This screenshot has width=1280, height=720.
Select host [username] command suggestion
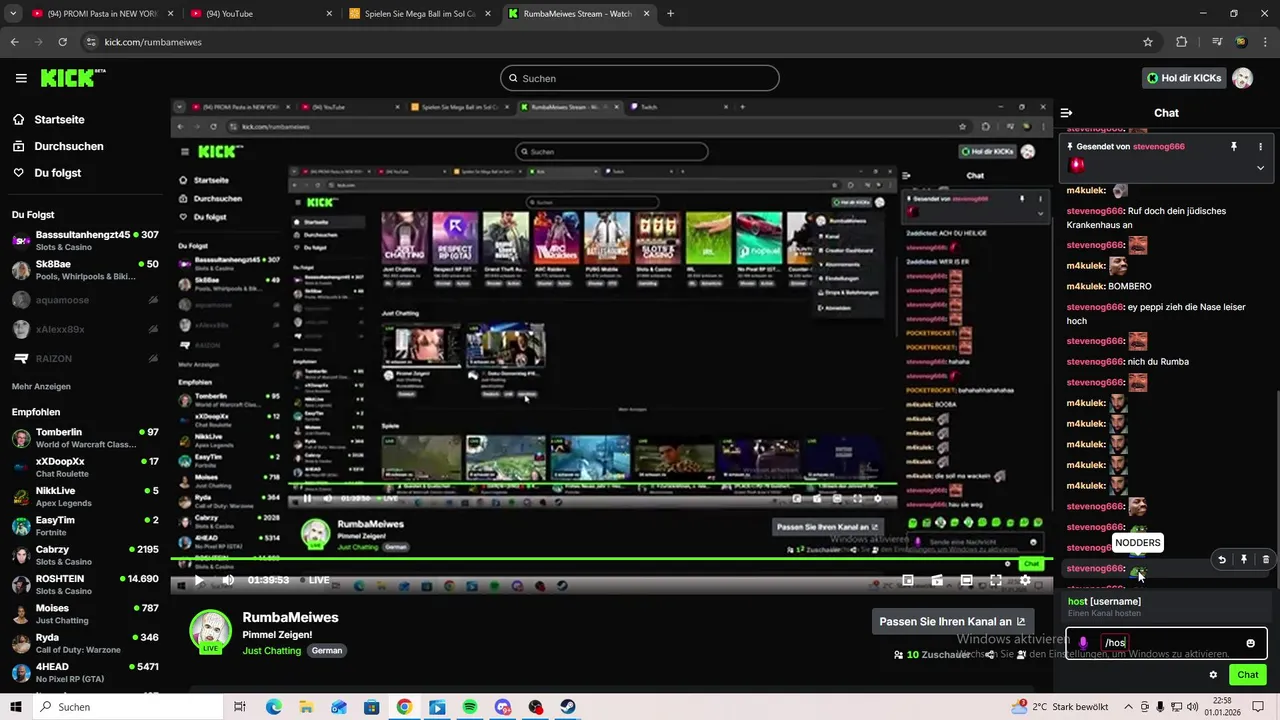(1166, 606)
